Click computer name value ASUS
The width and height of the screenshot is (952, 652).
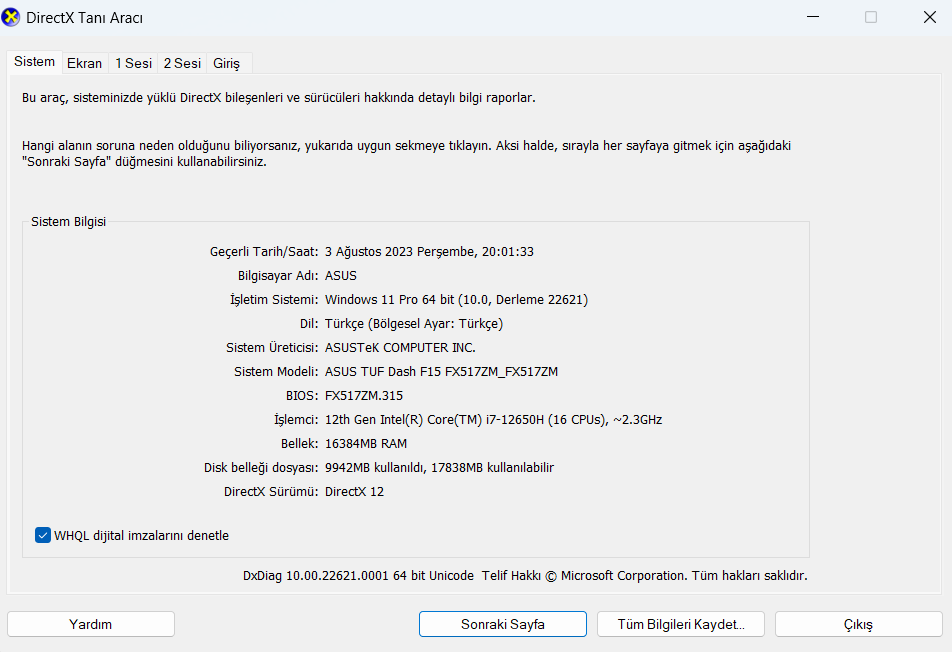pos(341,276)
